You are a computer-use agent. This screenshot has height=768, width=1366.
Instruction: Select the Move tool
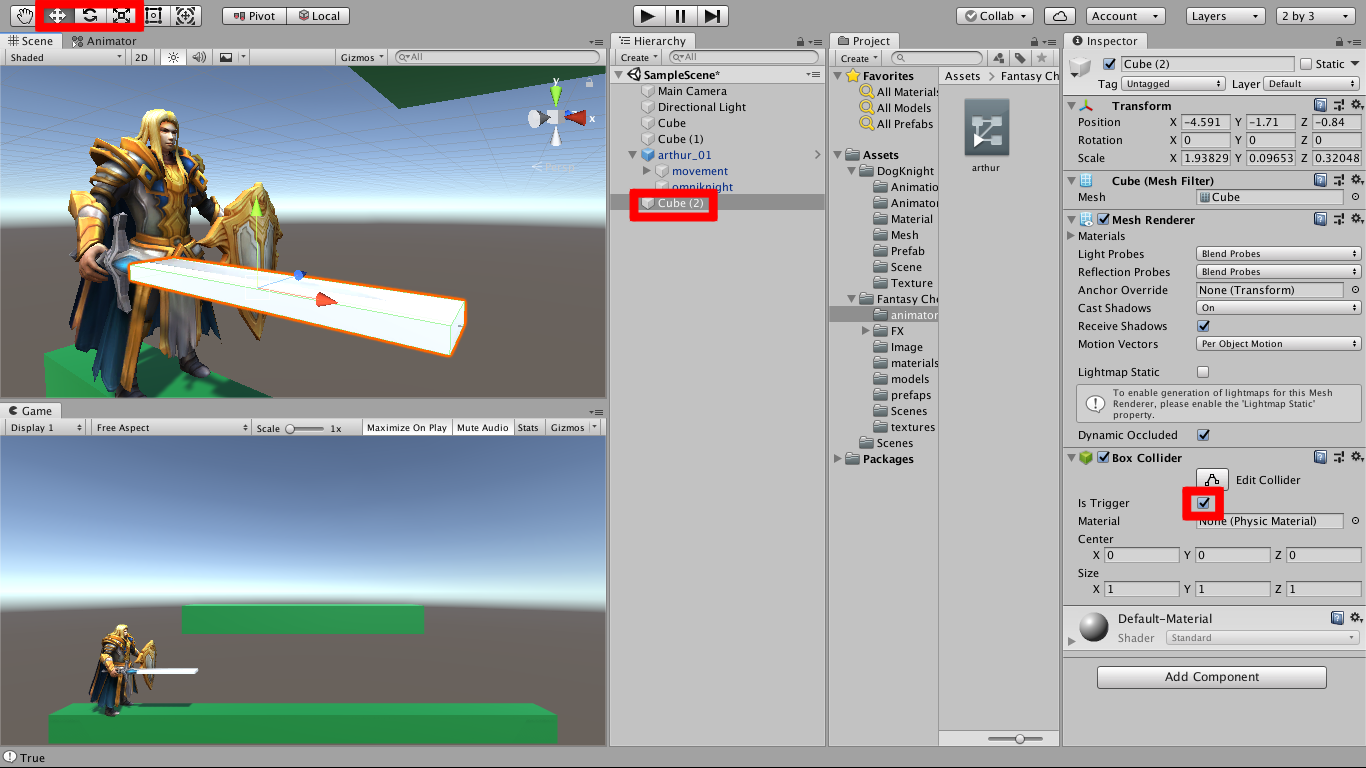click(x=57, y=16)
